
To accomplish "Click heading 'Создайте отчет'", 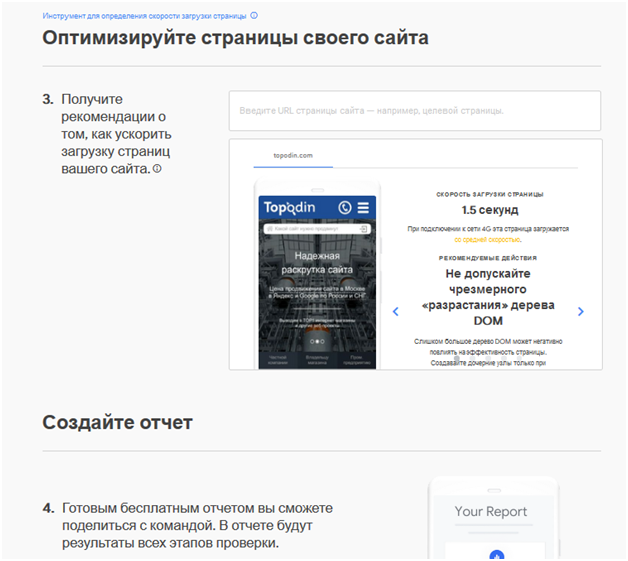I will (117, 422).
